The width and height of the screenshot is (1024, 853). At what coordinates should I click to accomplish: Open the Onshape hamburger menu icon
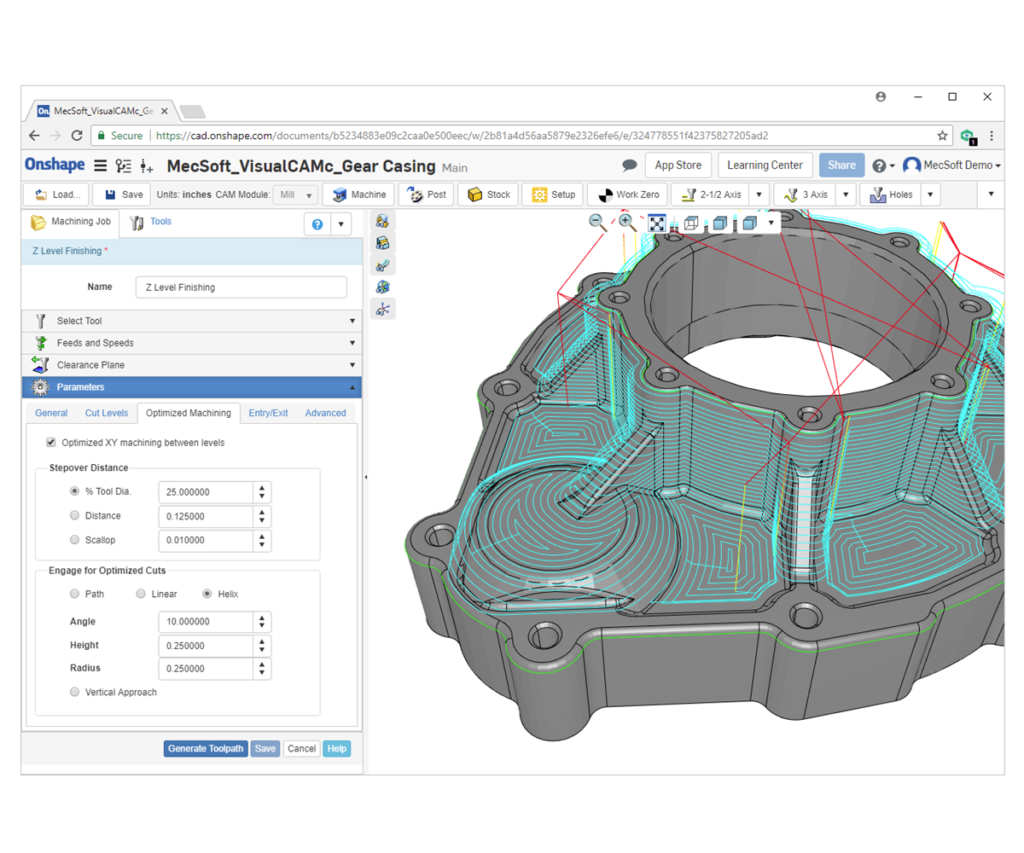[100, 165]
